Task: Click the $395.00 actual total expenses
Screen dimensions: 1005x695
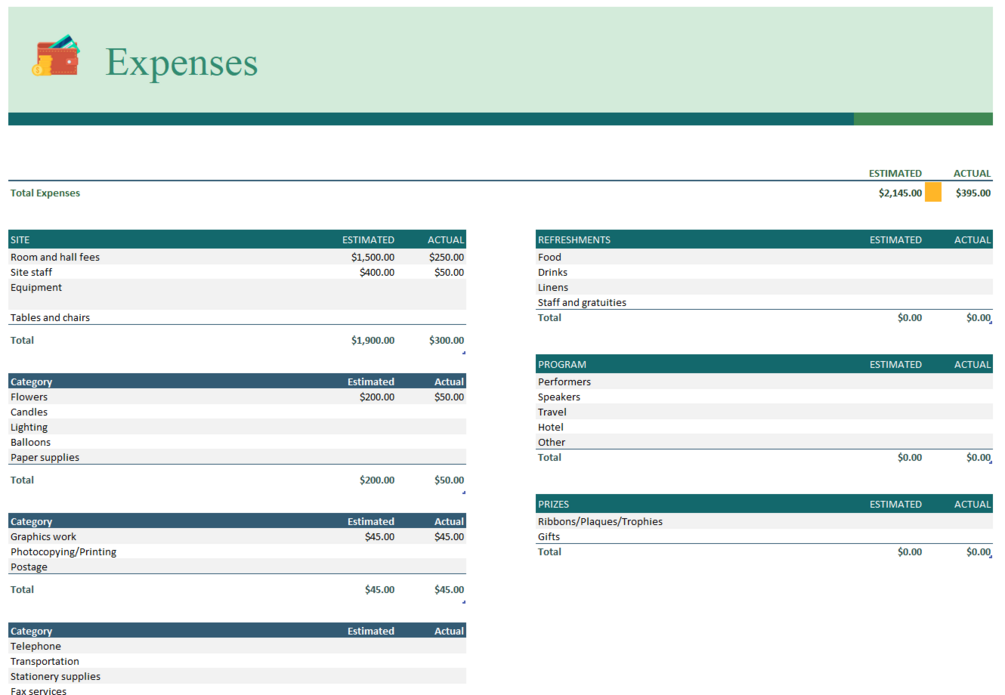Action: (x=973, y=193)
